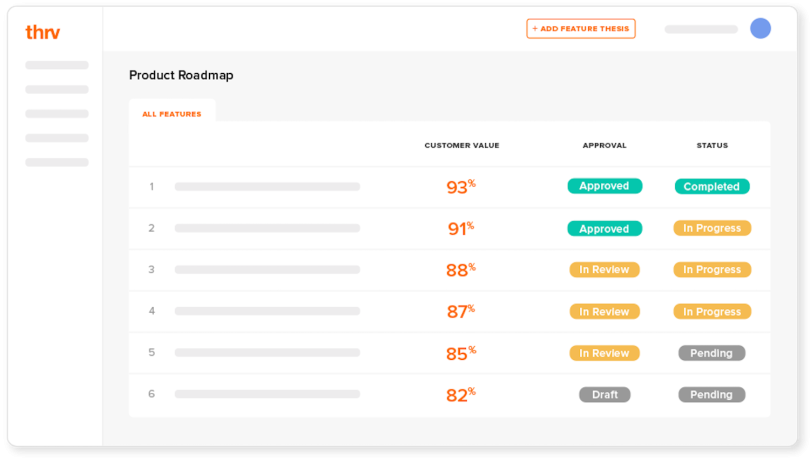The width and height of the screenshot is (810, 460).
Task: Open the feature name placeholder in row 1
Action: tap(267, 187)
